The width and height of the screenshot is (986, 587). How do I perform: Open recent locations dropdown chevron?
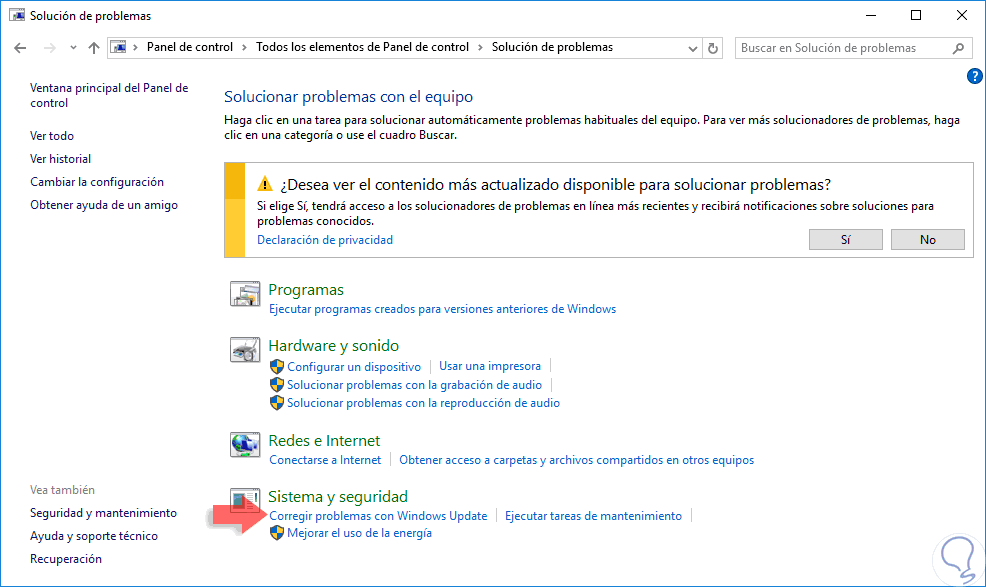point(74,48)
